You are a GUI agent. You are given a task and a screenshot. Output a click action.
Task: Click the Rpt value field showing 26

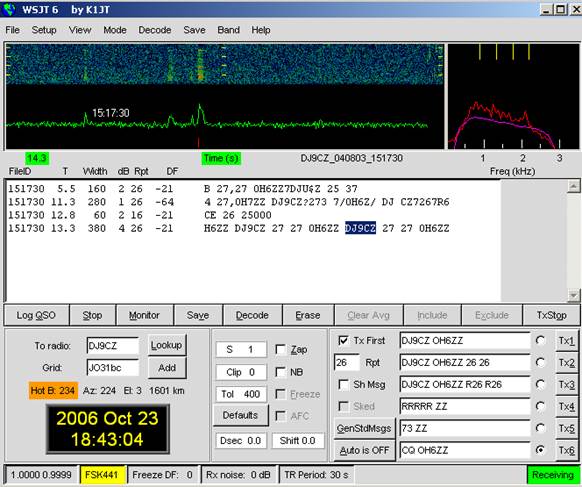[347, 362]
